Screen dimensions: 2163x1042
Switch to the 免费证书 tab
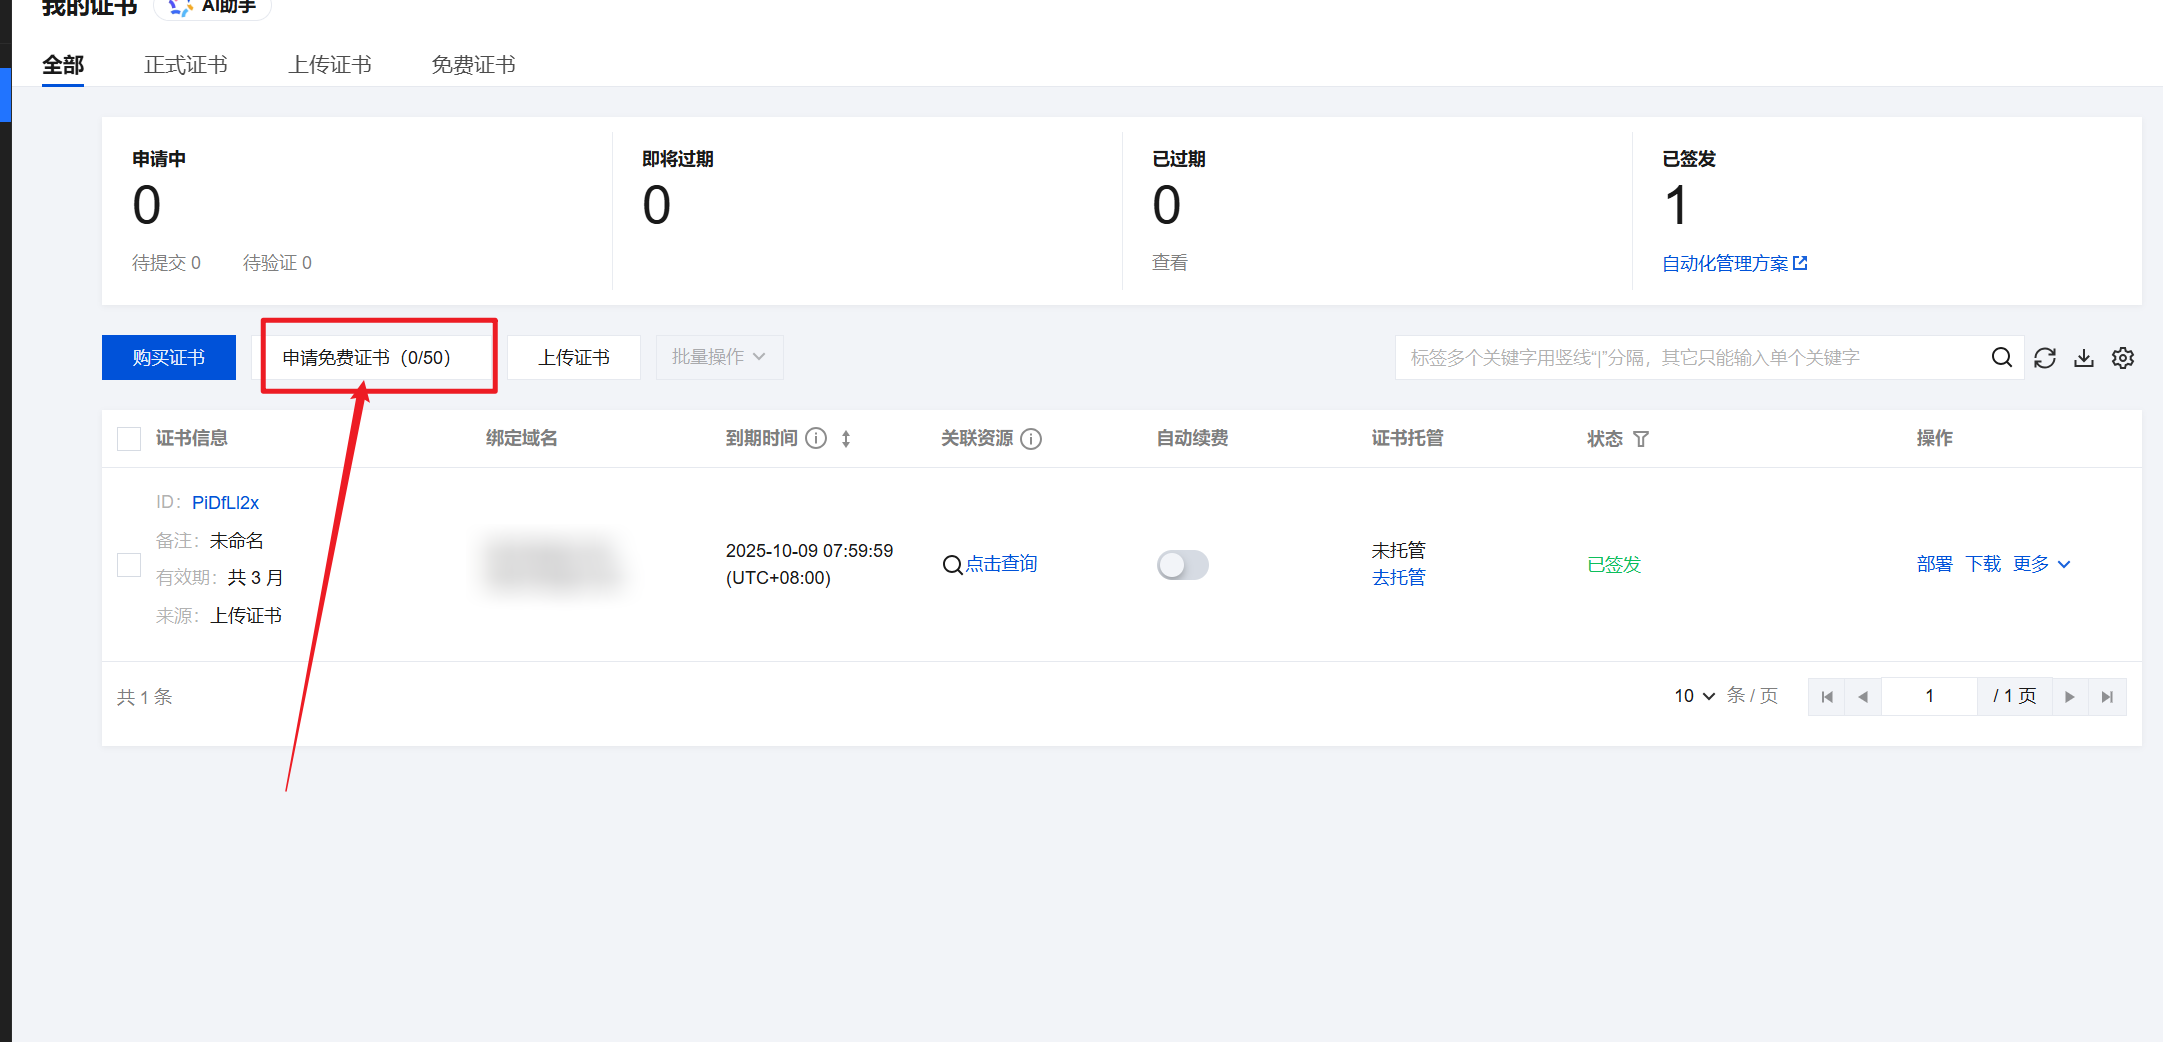click(x=472, y=64)
